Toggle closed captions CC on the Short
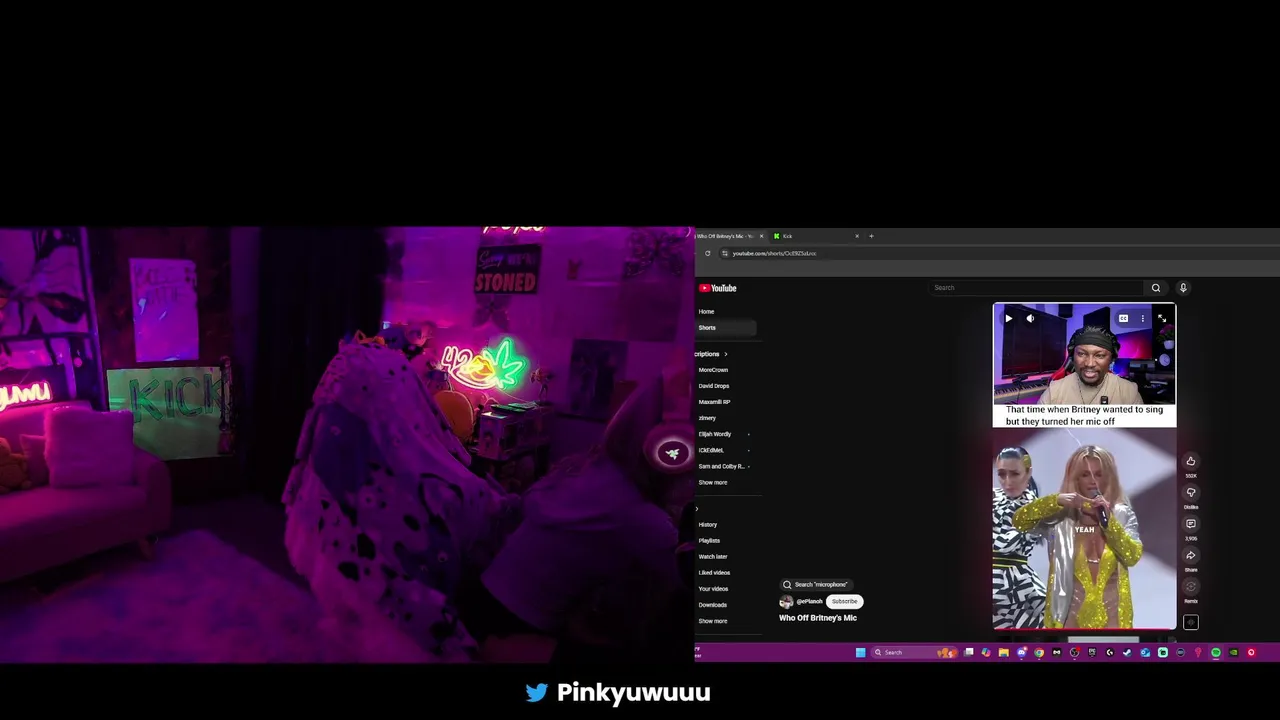 (1123, 319)
